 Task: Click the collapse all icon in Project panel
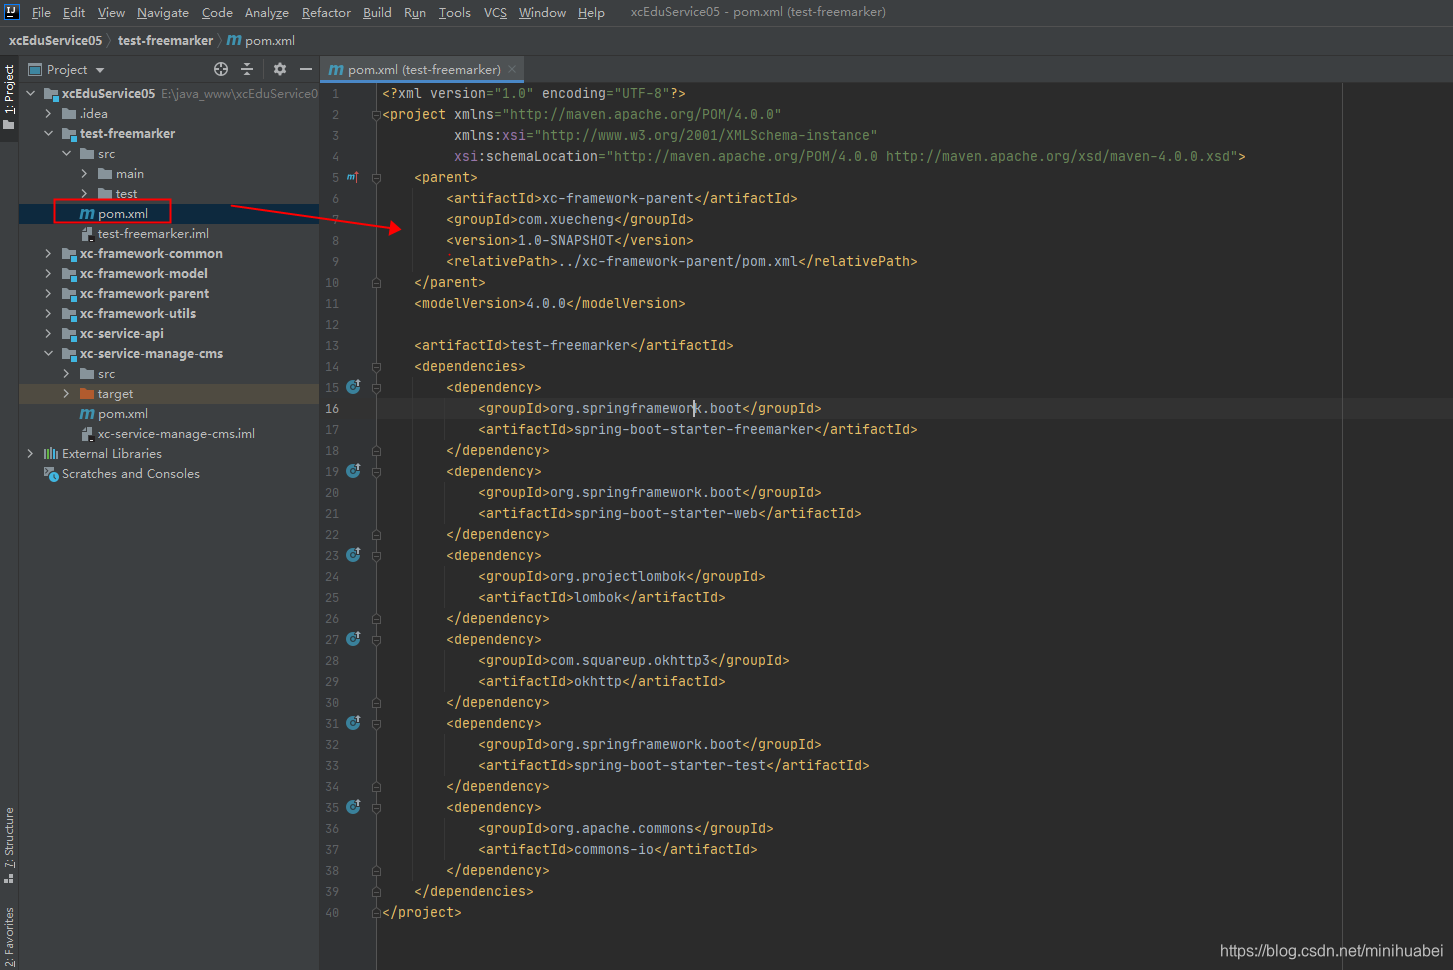[247, 69]
